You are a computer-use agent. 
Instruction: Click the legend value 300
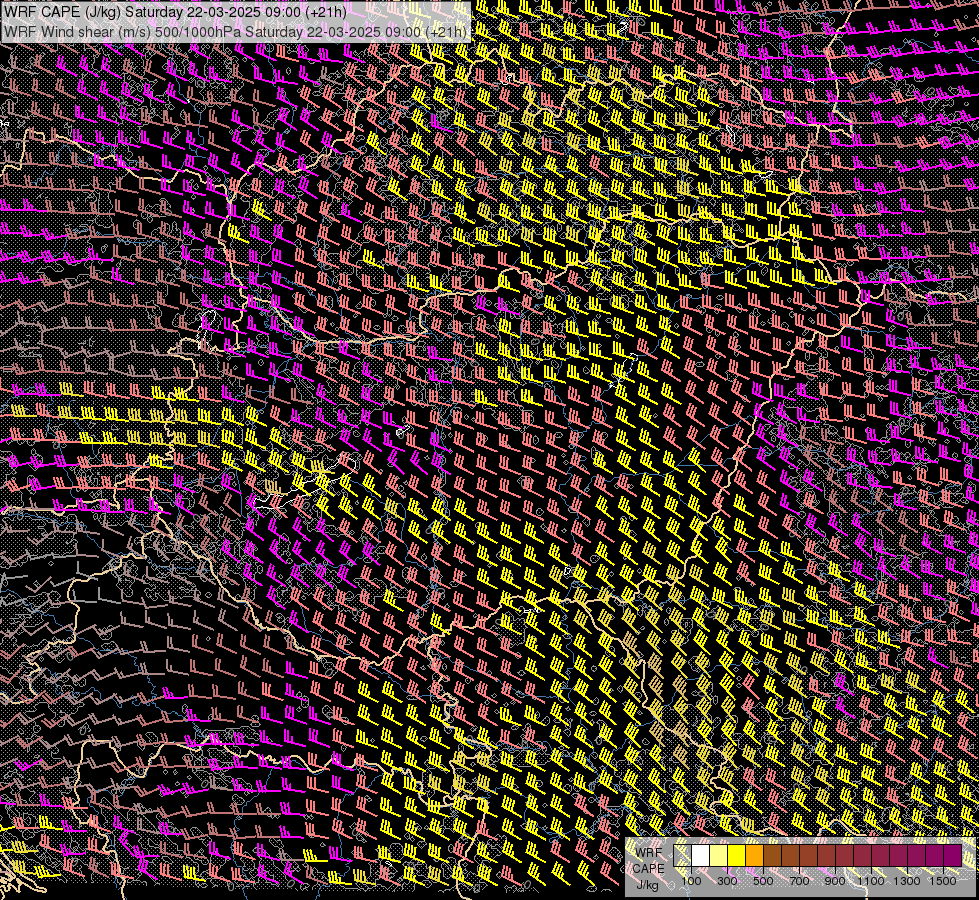pos(727,881)
